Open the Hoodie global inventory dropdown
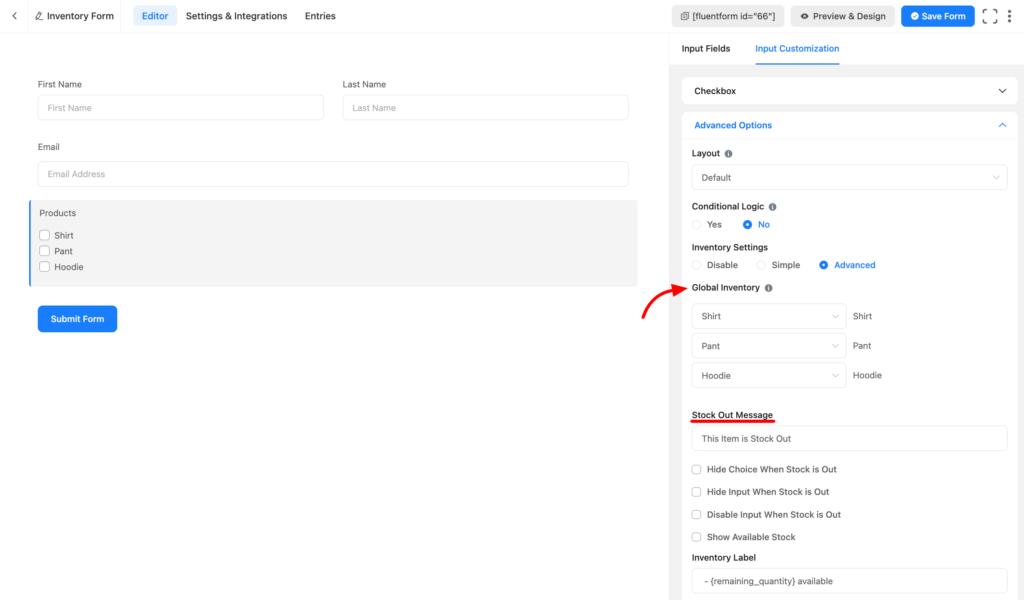Screen dimensions: 1024x600 (x=768, y=375)
